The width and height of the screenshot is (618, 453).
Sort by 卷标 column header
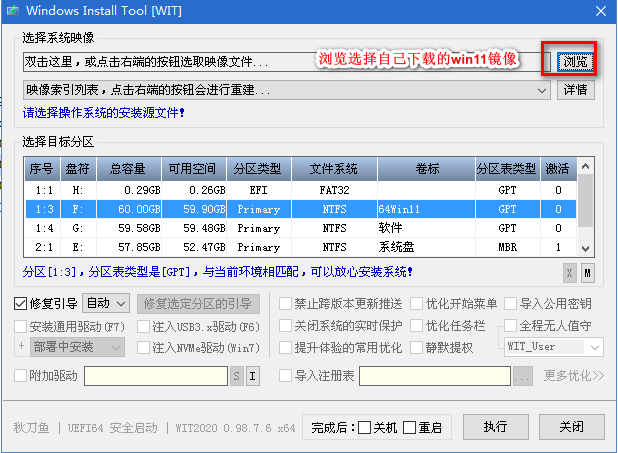(x=426, y=169)
